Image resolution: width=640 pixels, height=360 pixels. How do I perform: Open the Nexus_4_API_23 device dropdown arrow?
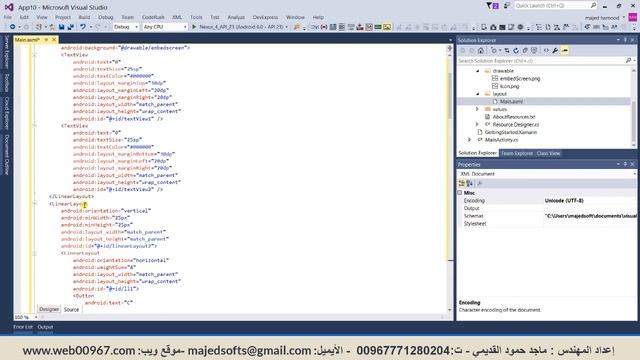tap(286, 27)
